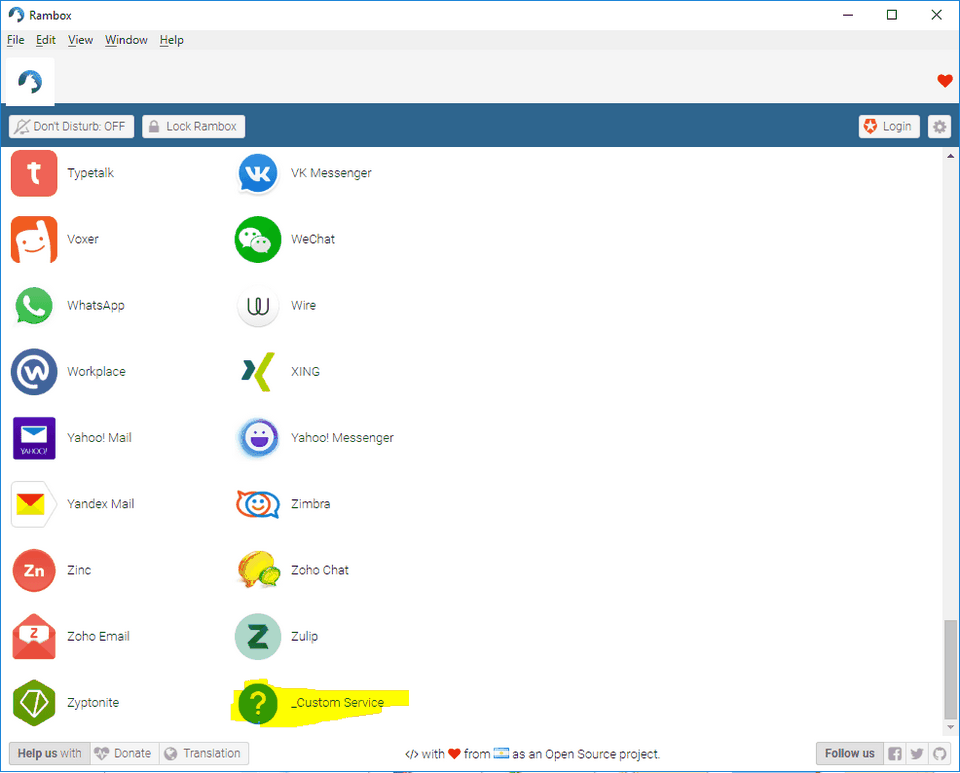
Task: Click the Help us with label
Action: click(x=50, y=753)
